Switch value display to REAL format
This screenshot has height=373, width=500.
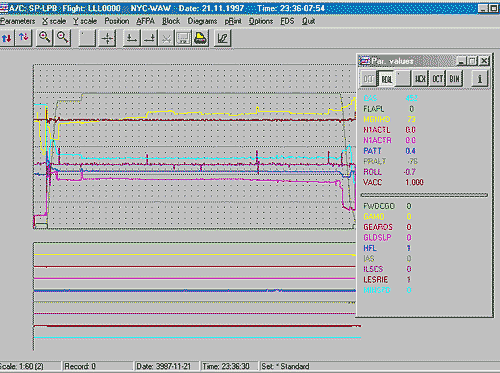386,79
